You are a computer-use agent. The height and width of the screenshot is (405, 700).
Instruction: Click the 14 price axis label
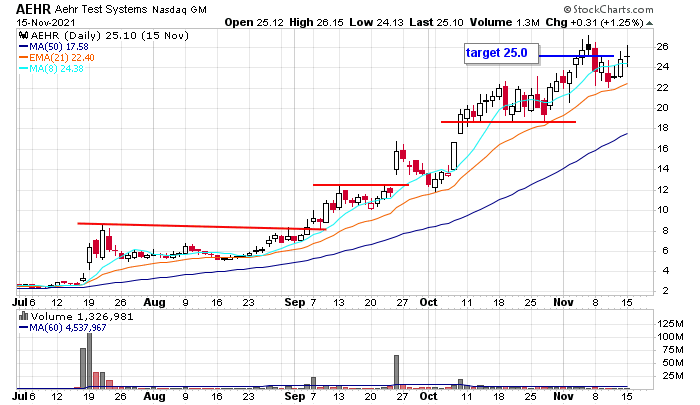click(x=662, y=169)
